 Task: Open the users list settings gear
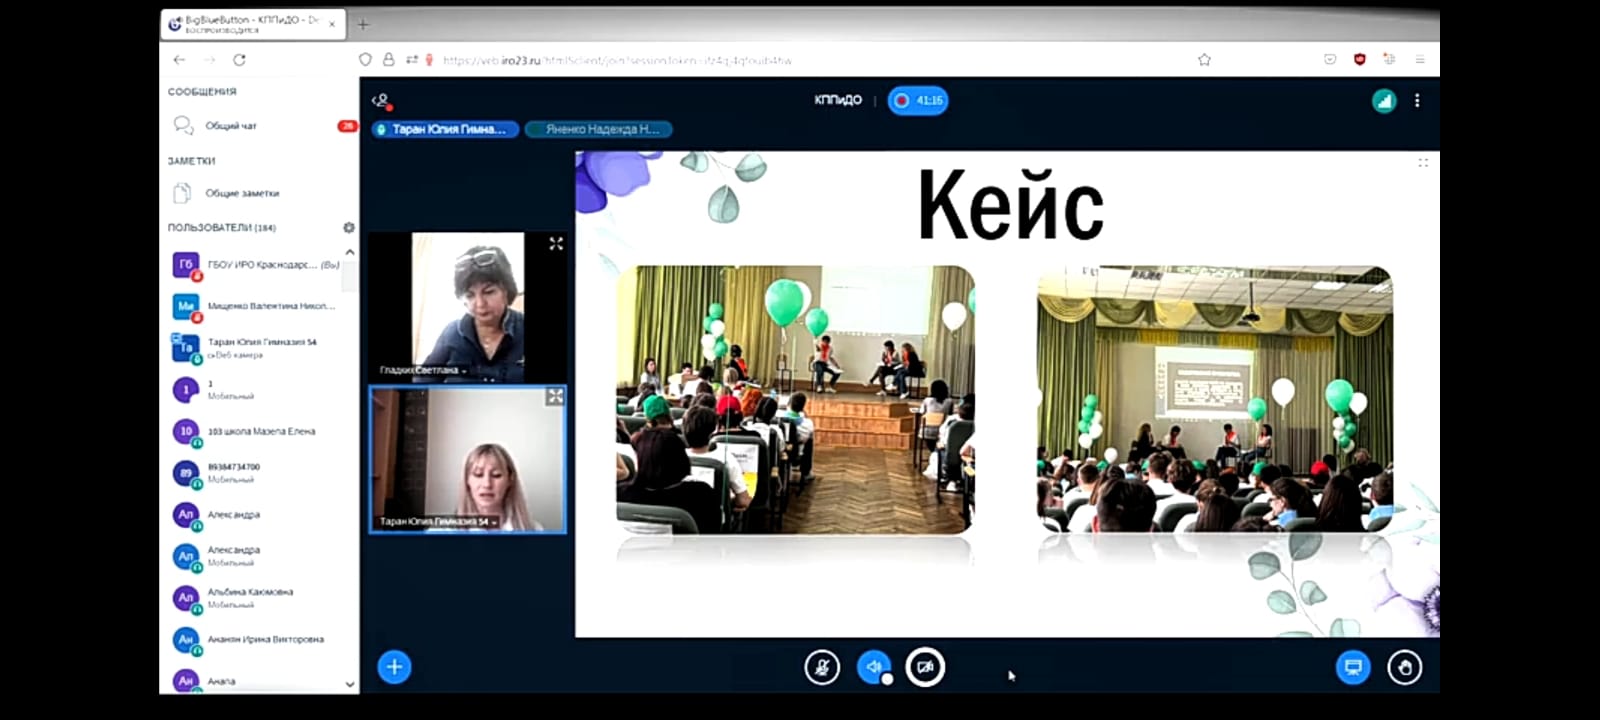pyautogui.click(x=349, y=228)
